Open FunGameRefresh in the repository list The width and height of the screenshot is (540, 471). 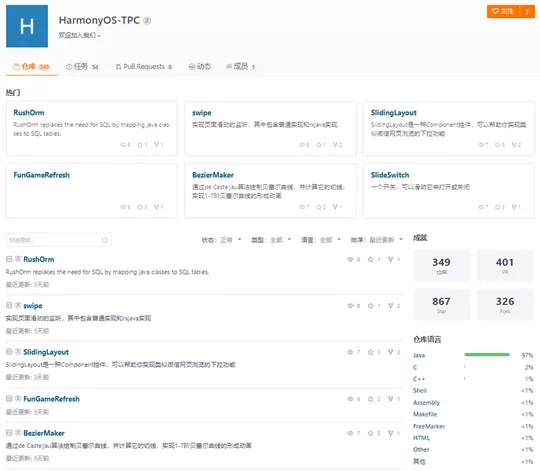(51, 399)
